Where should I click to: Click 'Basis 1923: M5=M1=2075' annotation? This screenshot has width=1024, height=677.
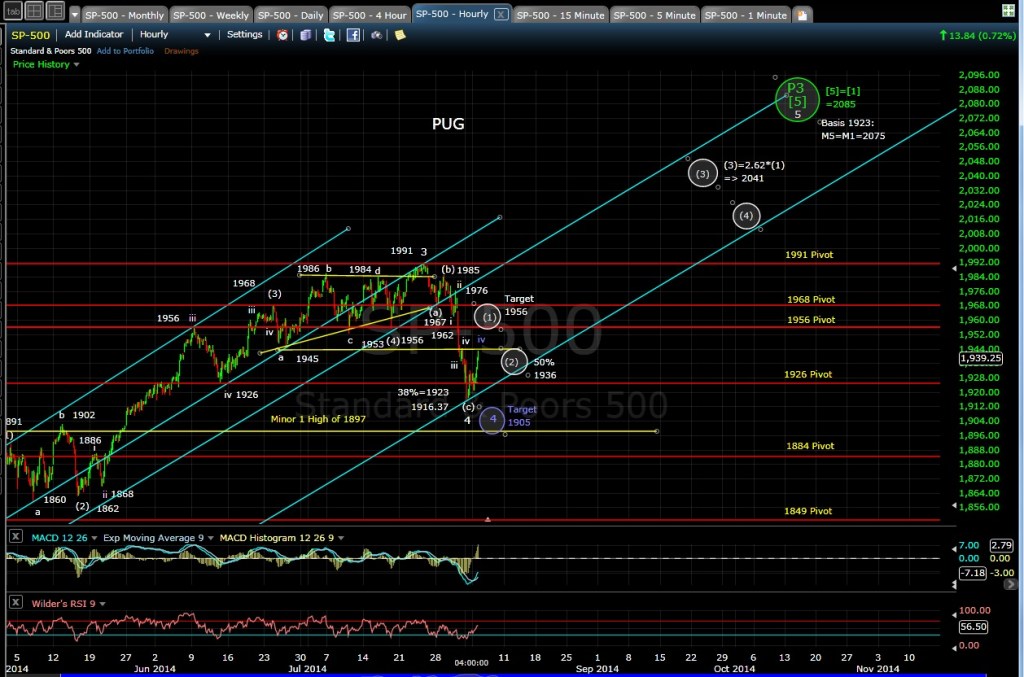[853, 129]
